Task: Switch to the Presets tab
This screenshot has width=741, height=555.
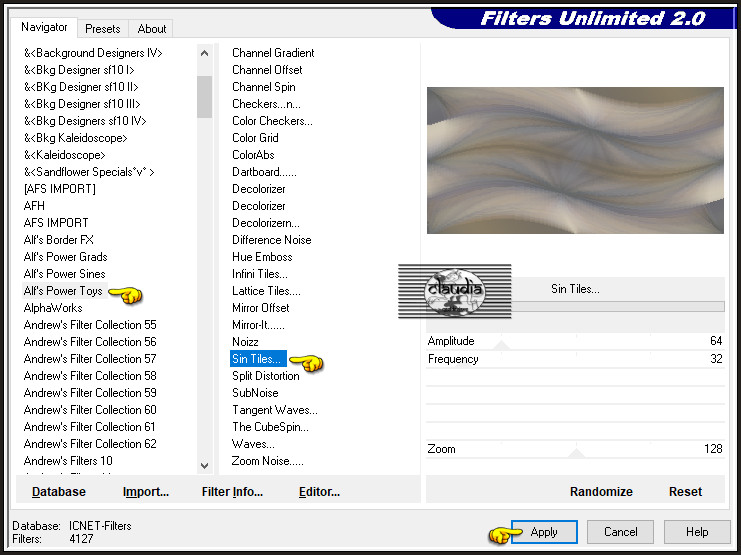Action: (x=103, y=29)
